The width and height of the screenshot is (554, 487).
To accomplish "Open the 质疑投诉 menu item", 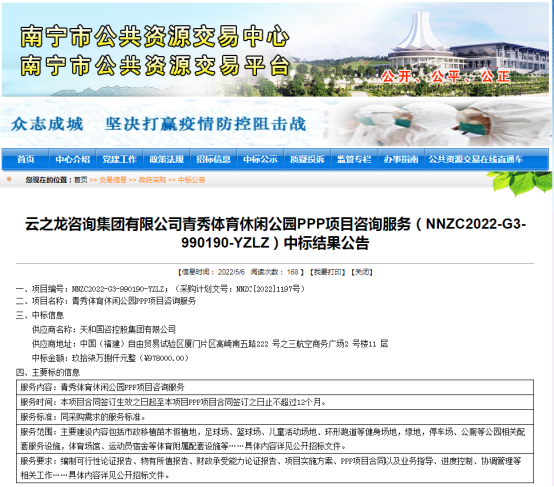I will tap(307, 159).
